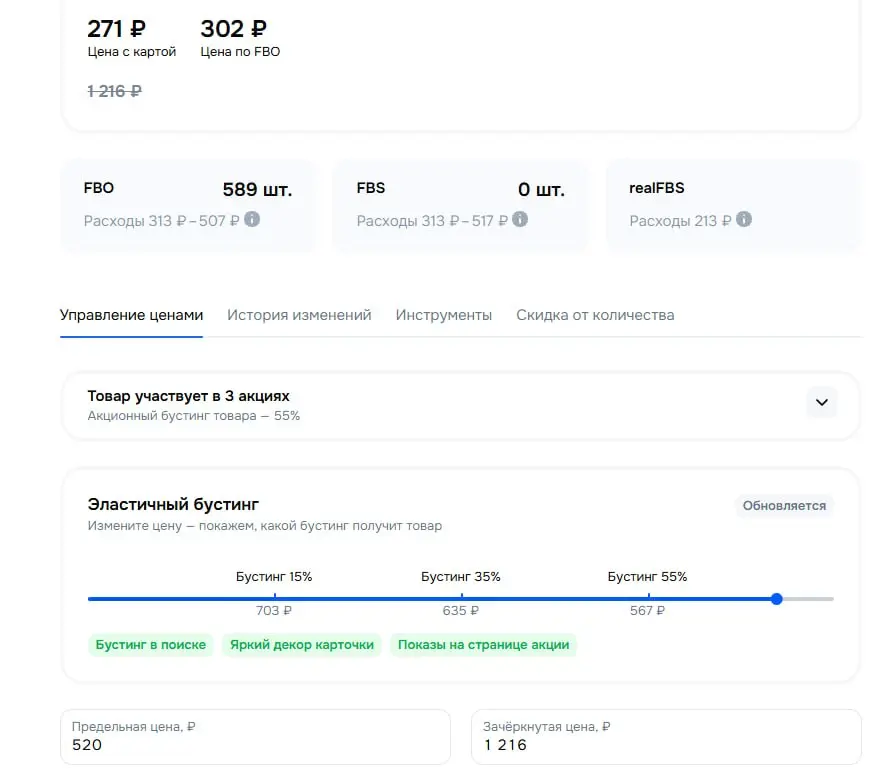Click the "302 ₽" FBO price
Image resolution: width=893 pixels, height=774 pixels.
coord(234,28)
